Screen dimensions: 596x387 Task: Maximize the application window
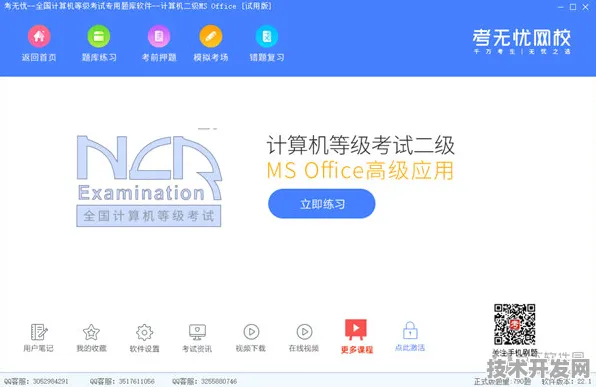(x=573, y=7)
